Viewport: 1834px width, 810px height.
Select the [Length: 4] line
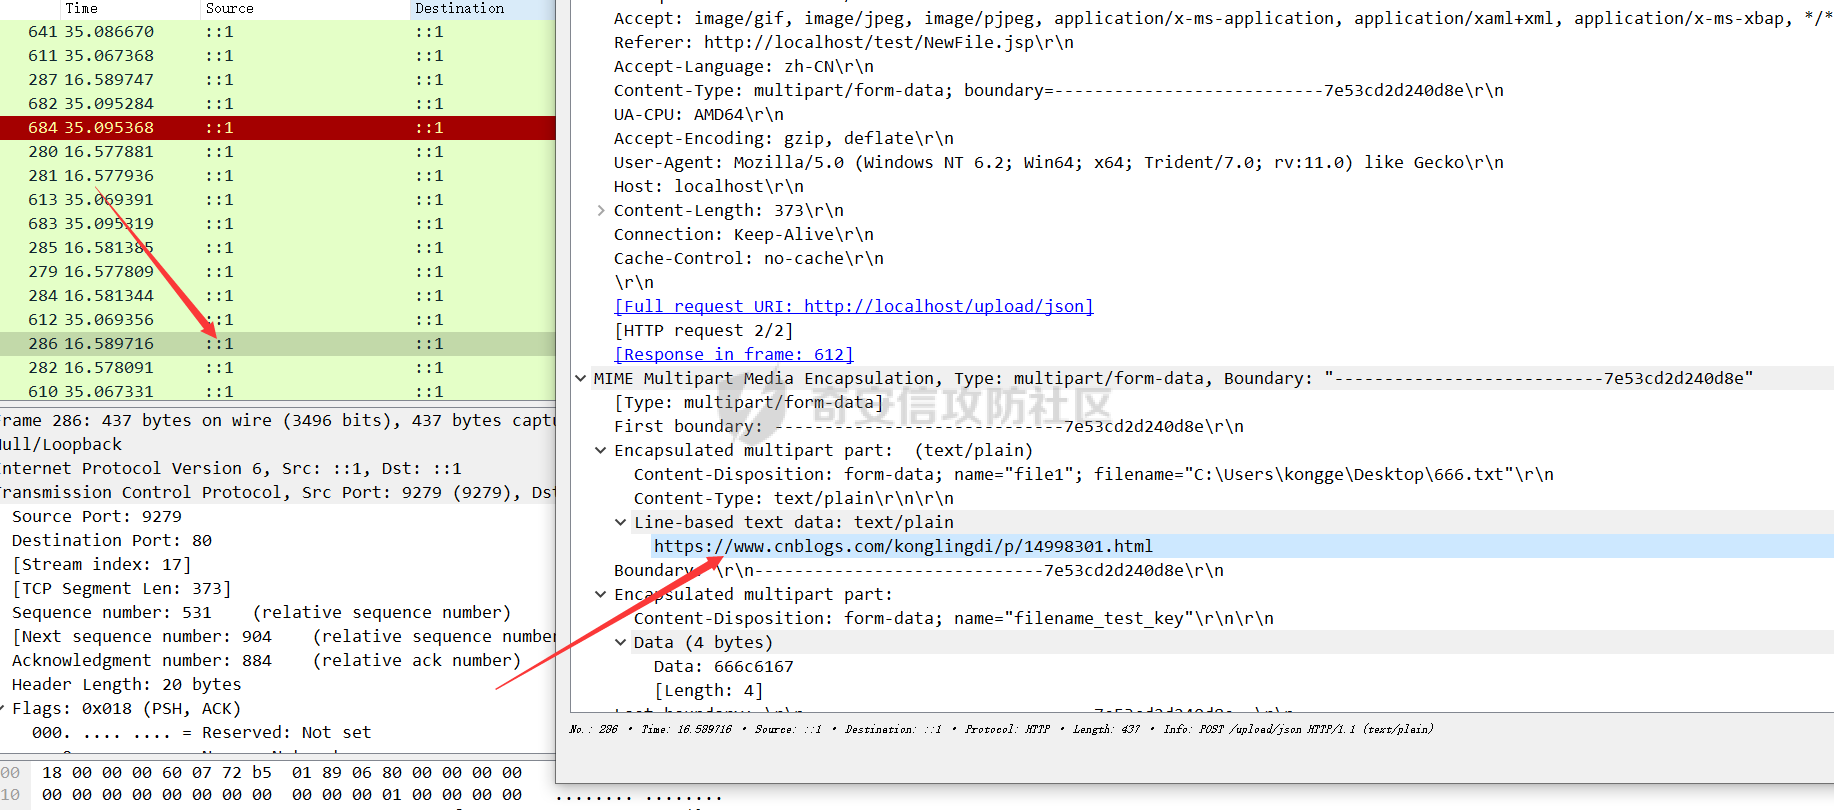(708, 690)
